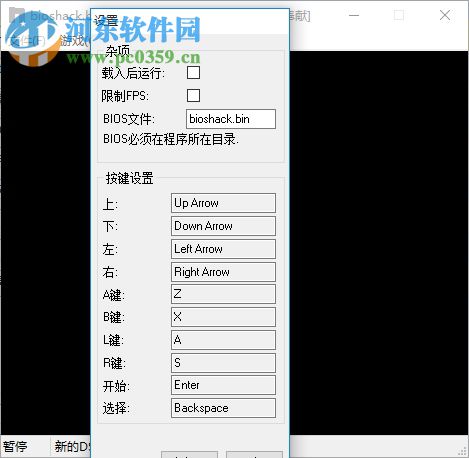Select the 下 key field showing Down Arrow
This screenshot has height=458, width=469.
click(223, 226)
